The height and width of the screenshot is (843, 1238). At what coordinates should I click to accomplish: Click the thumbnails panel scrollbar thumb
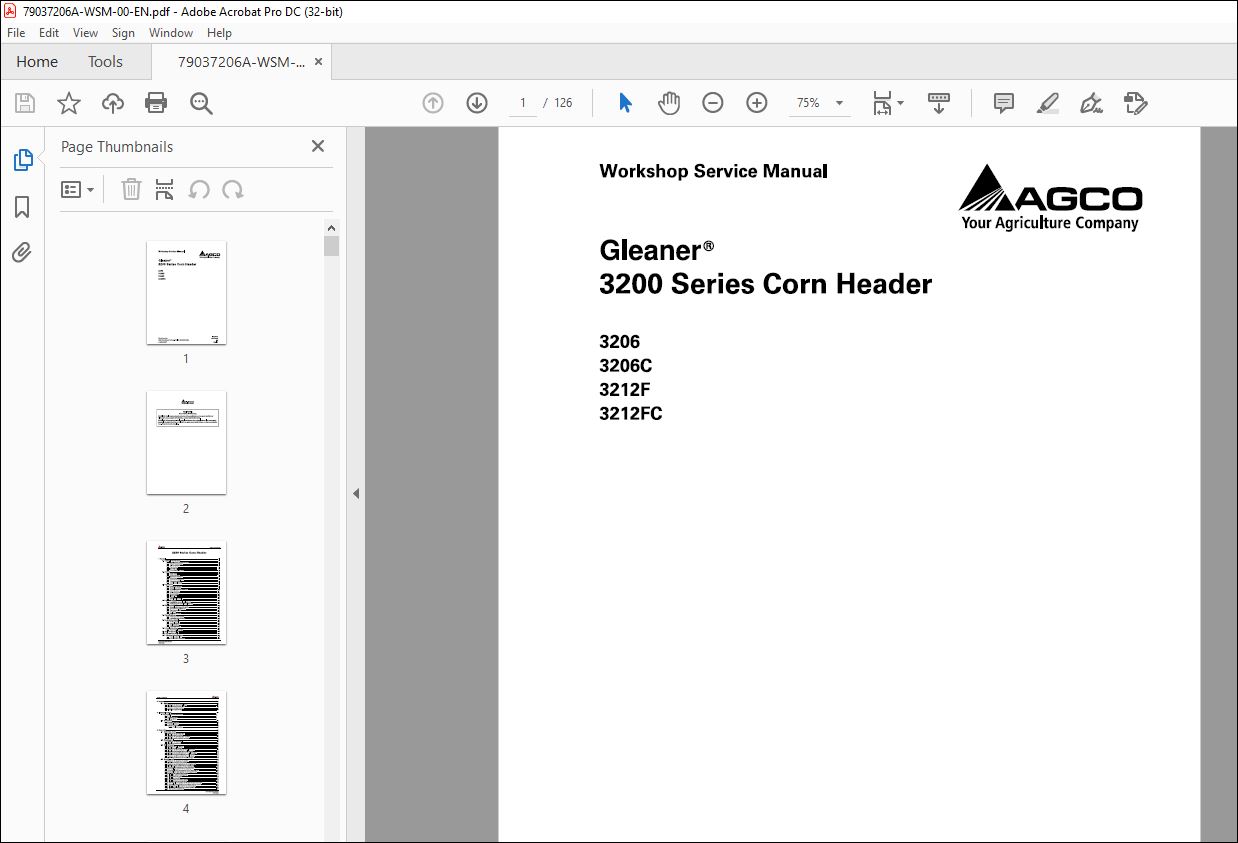(332, 246)
